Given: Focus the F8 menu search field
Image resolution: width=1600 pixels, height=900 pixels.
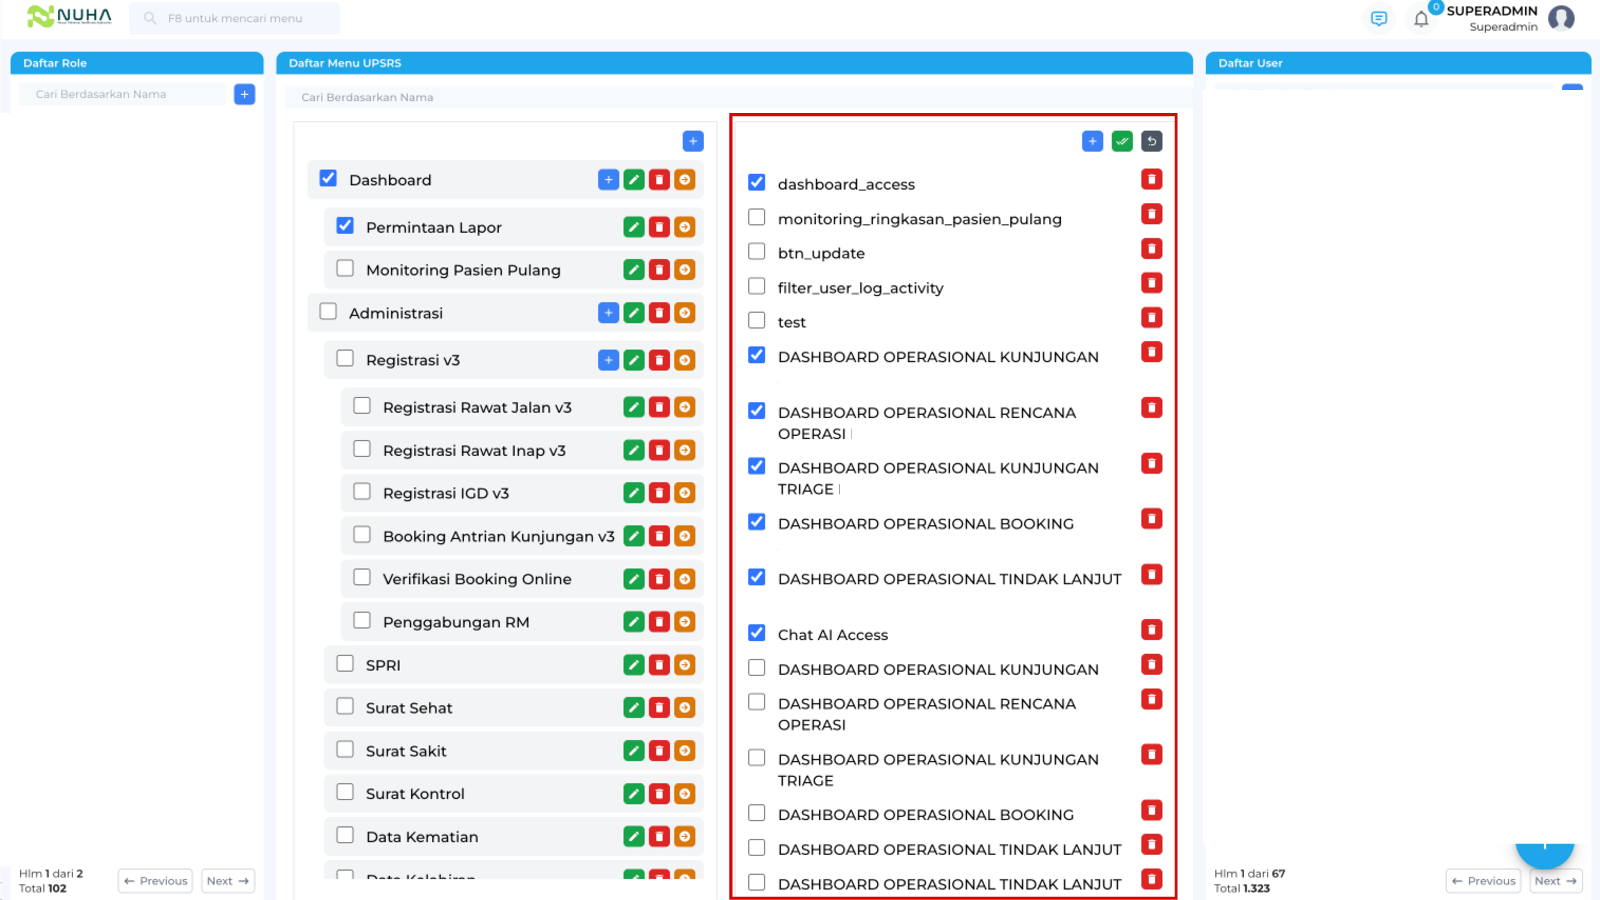Looking at the screenshot, I should pos(235,18).
